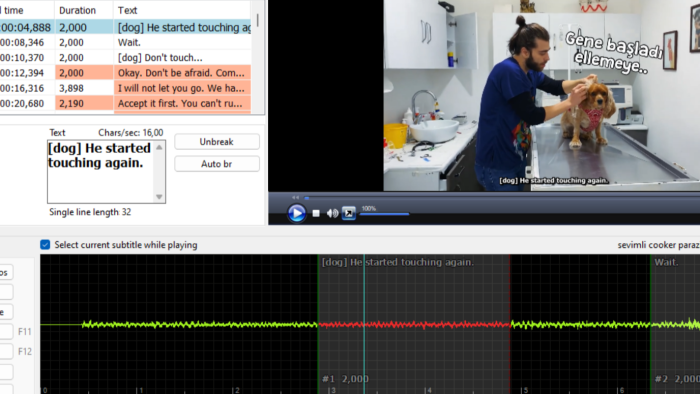Click waveform paragraph #1 "He started touching again"
The width and height of the screenshot is (700, 394).
[414, 324]
